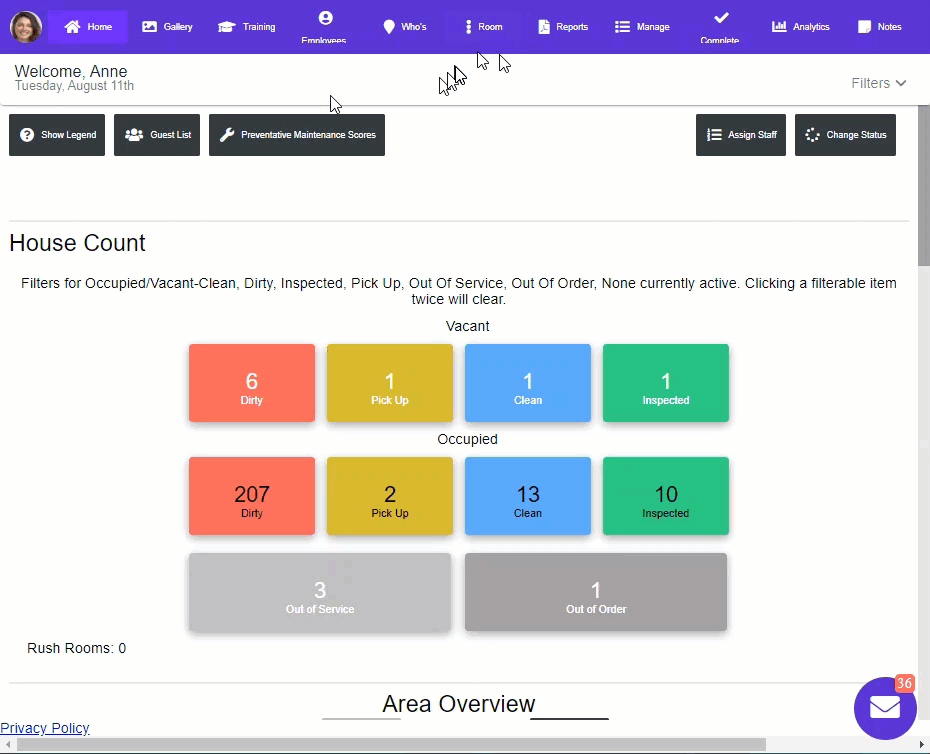Click the Reports PDF file icon
Screen dimensions: 930x754
[x=544, y=27]
